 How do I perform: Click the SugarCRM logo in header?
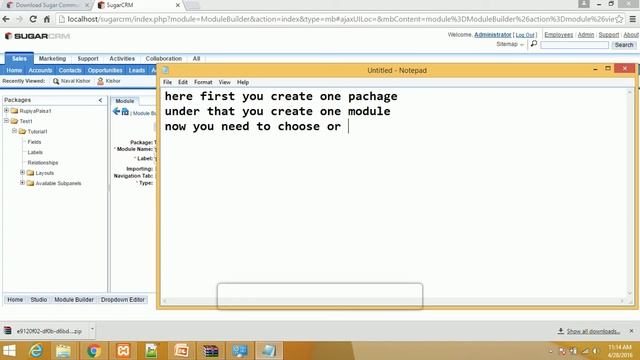[38, 36]
